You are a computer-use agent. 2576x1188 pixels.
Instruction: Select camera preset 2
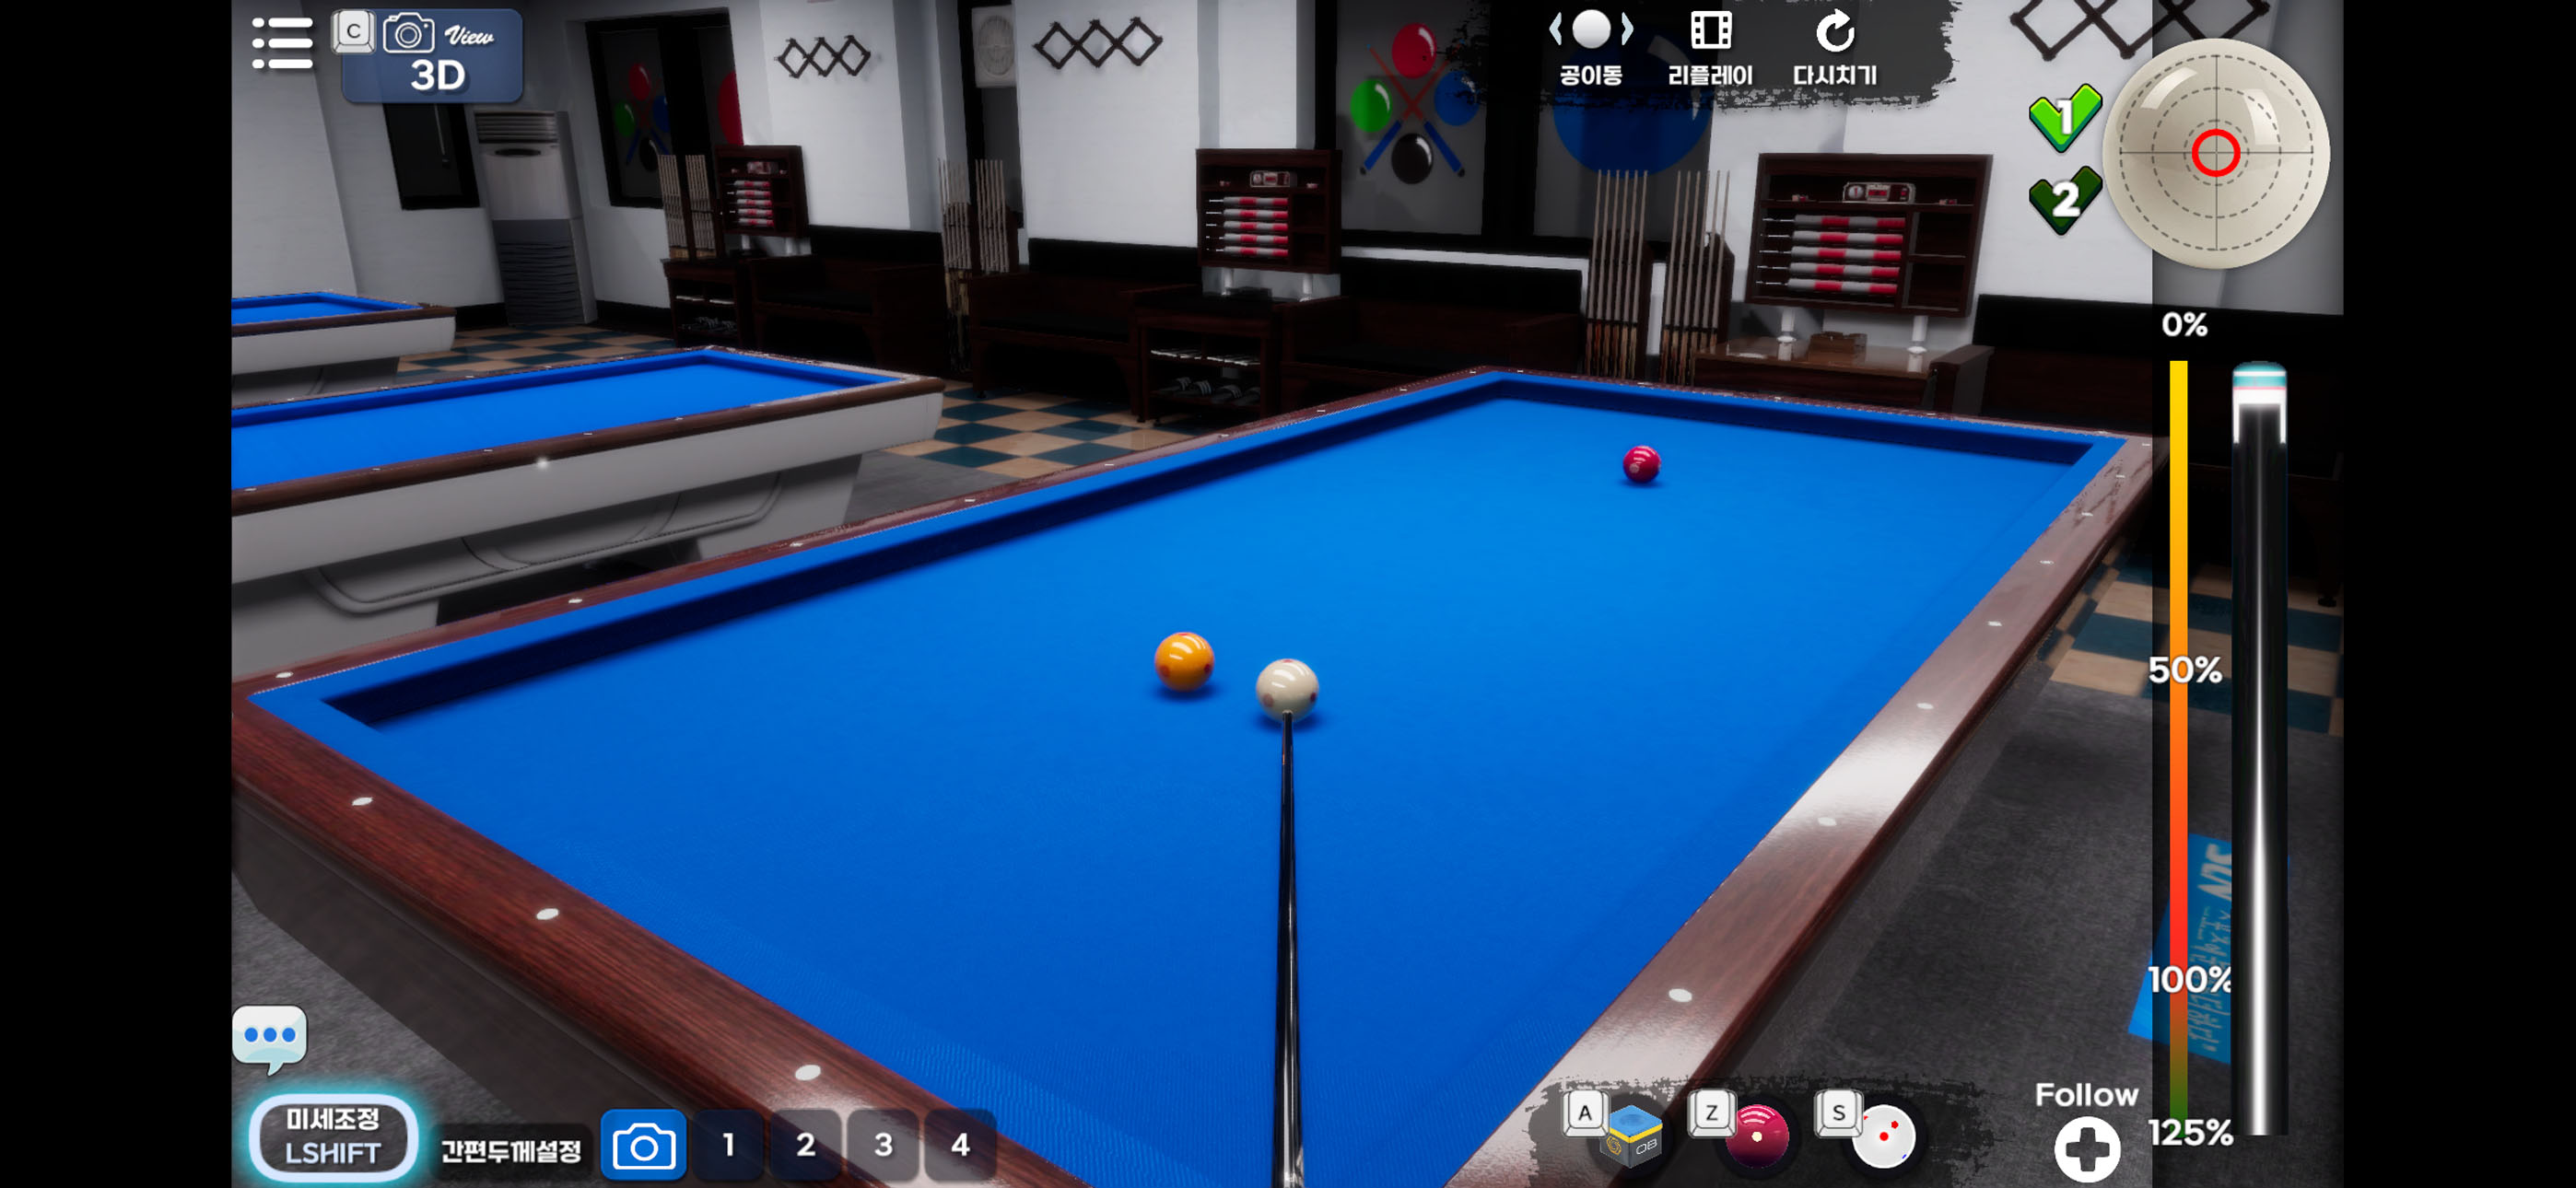pyautogui.click(x=805, y=1145)
